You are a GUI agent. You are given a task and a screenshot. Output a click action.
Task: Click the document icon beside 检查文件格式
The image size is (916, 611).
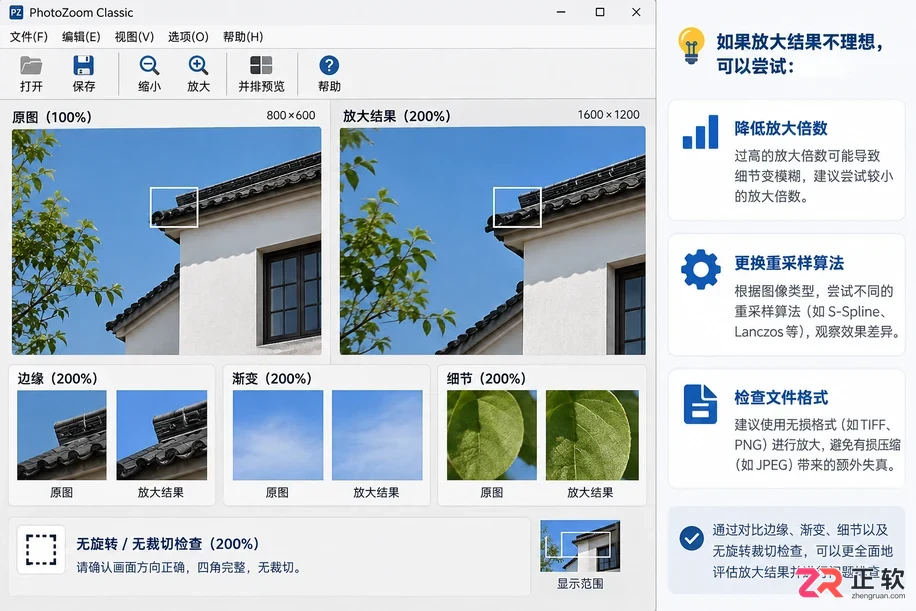[700, 404]
